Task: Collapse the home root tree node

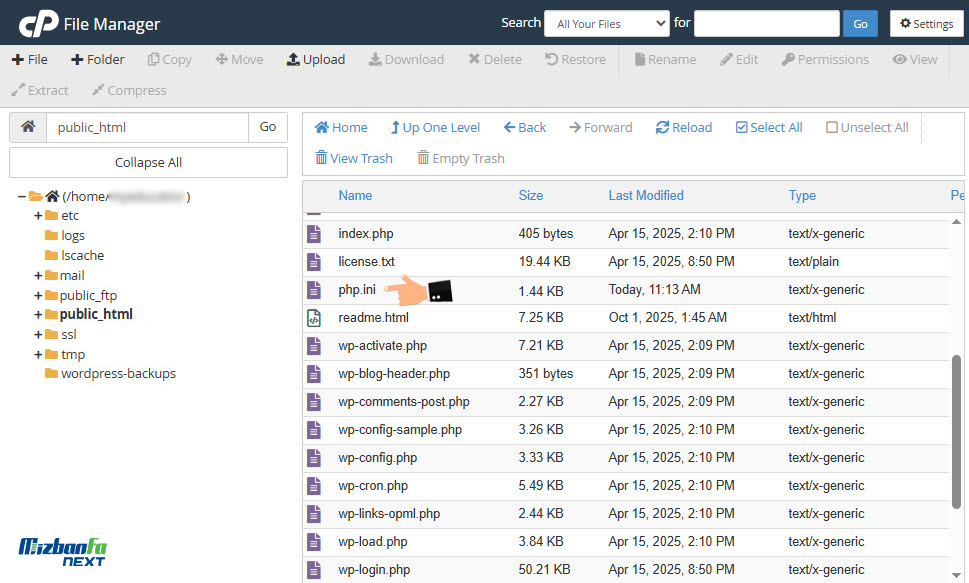Action: tap(22, 197)
